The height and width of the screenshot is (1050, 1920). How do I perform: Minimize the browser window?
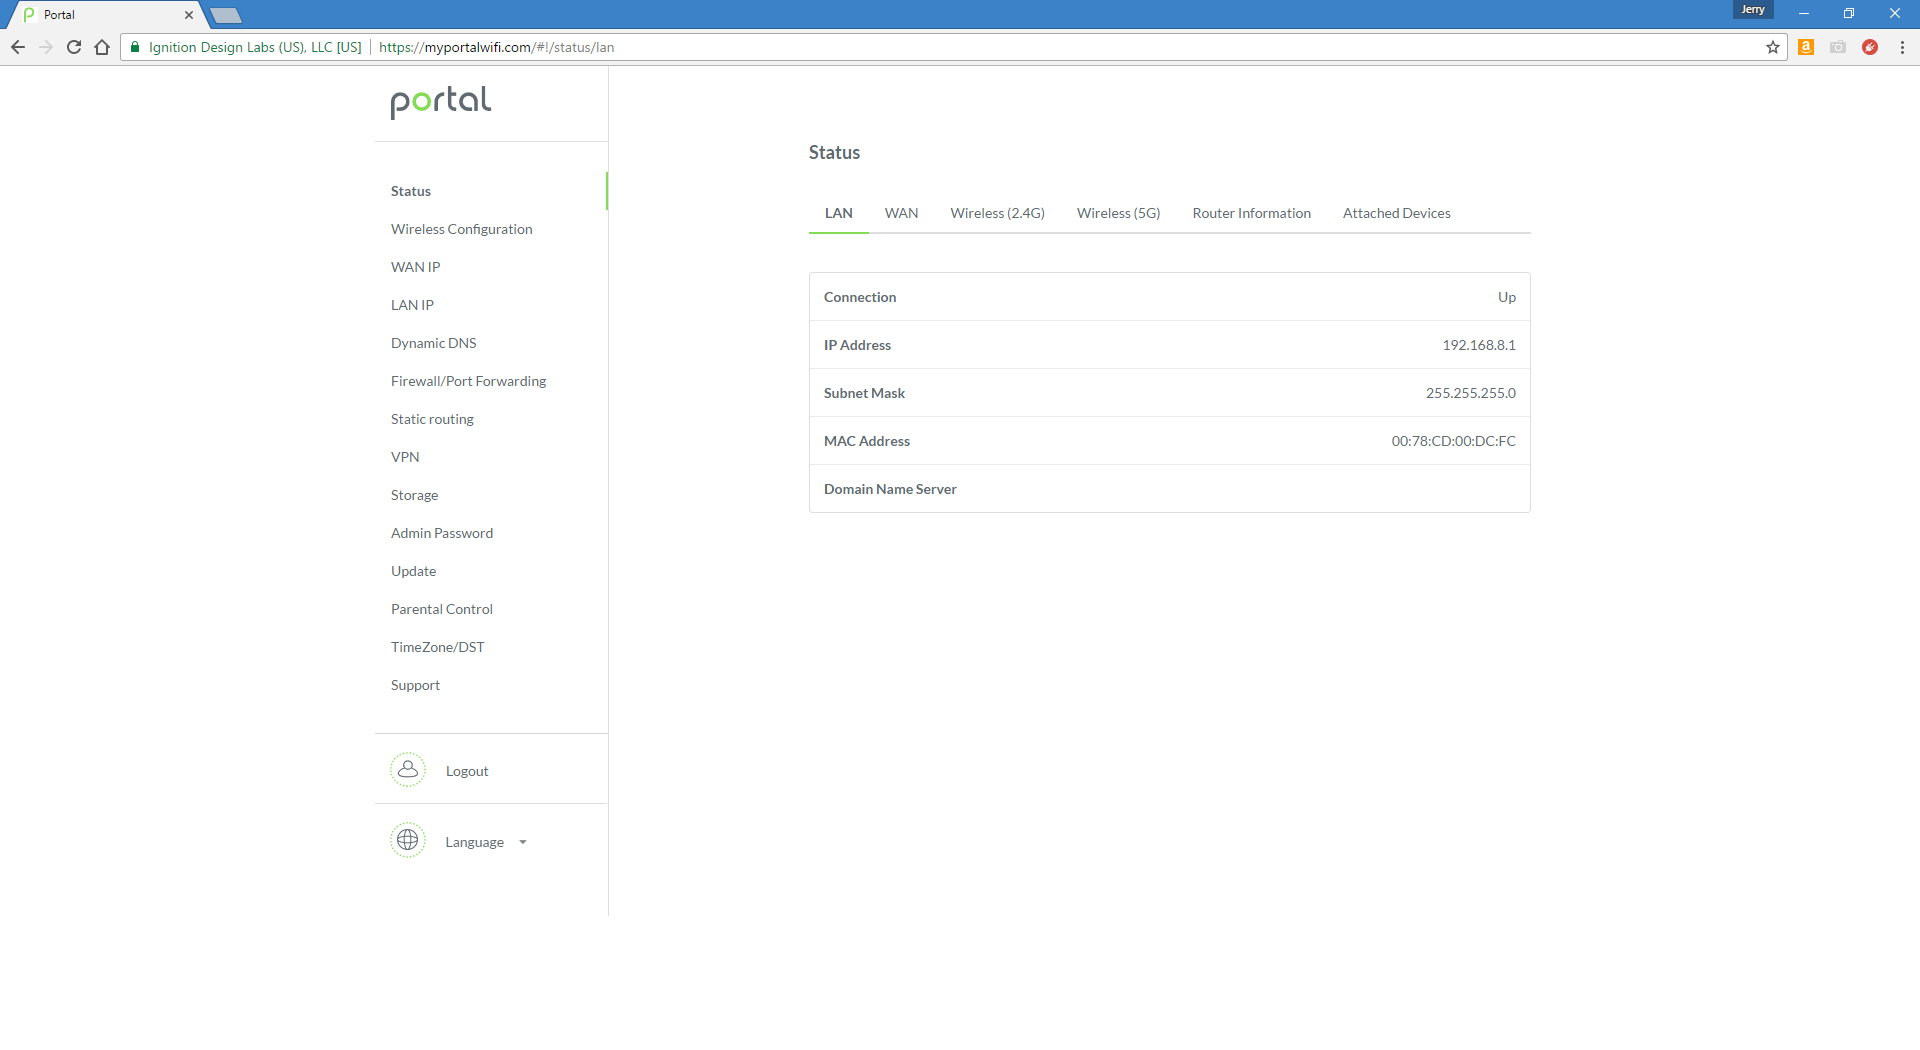[x=1804, y=13]
